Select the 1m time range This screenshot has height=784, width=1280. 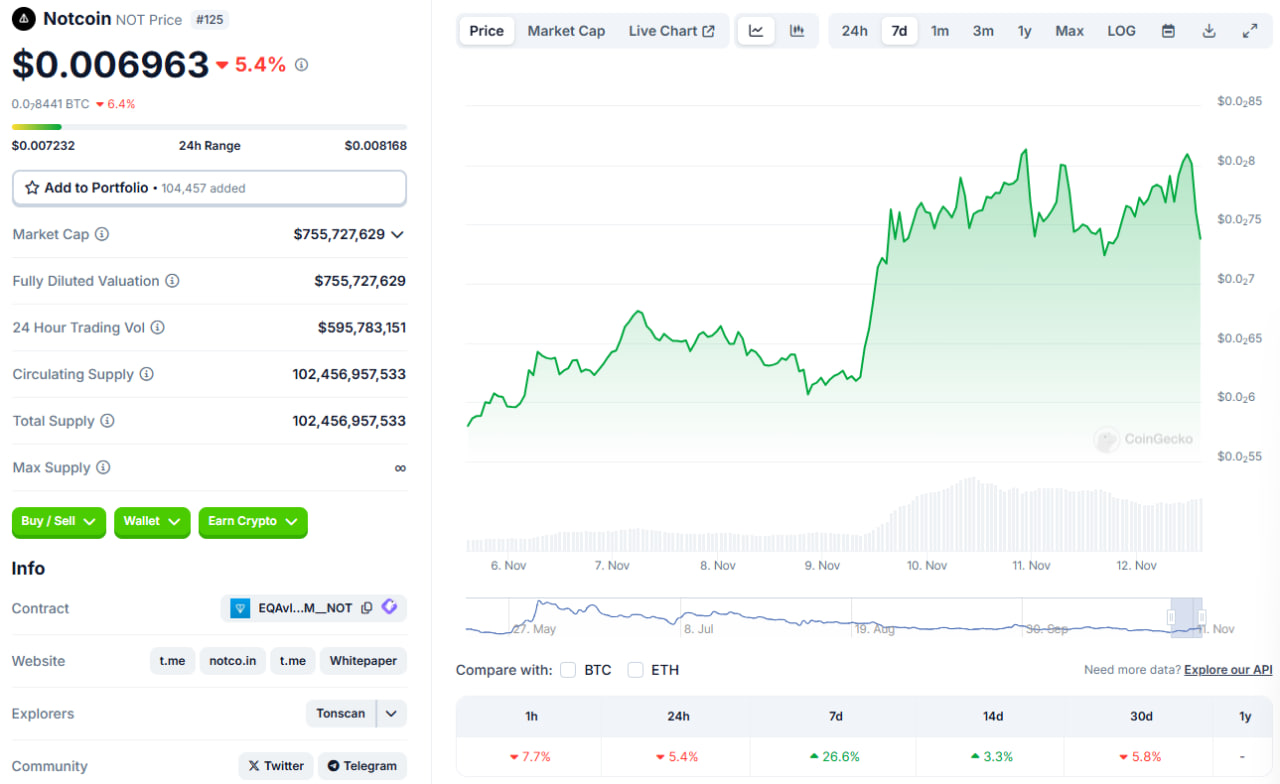940,31
